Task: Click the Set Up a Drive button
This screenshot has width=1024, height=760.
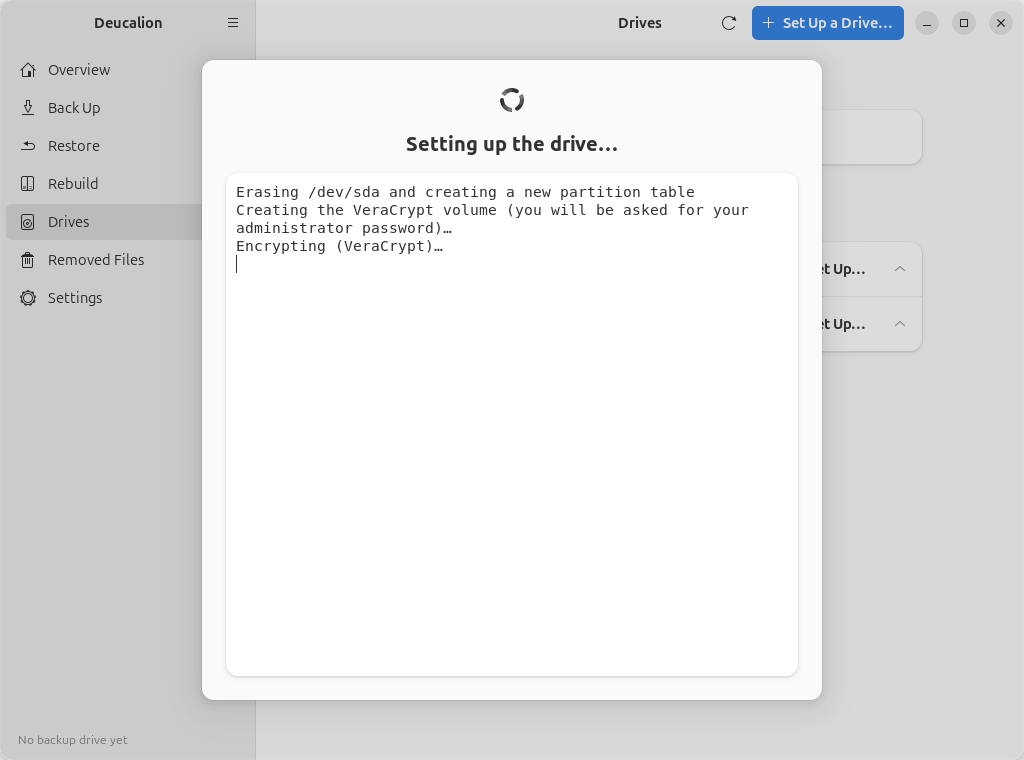Action: tap(827, 23)
